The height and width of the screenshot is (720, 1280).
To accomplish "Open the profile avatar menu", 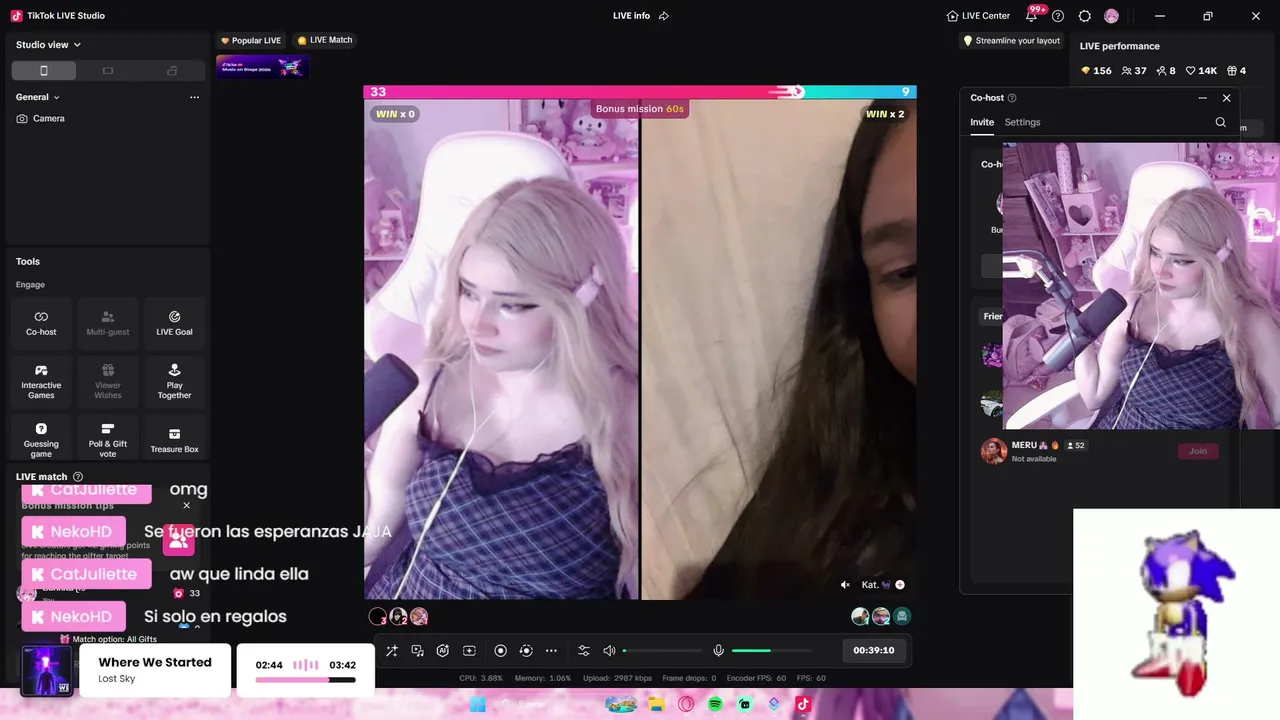I will (1111, 16).
